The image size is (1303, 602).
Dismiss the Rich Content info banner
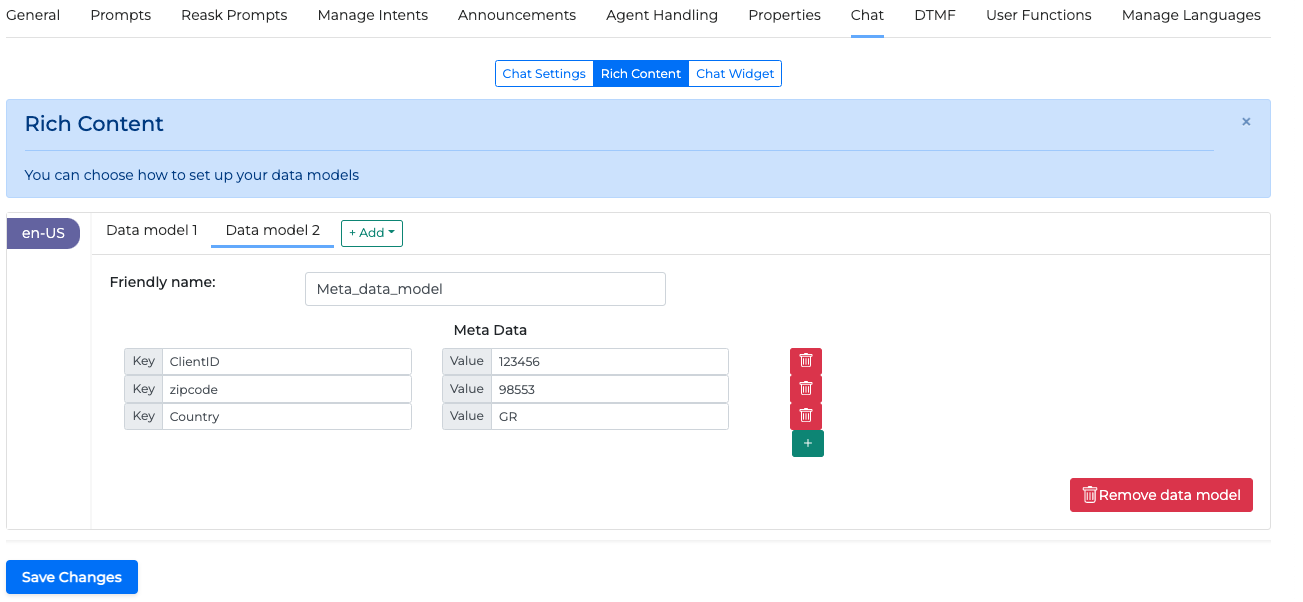1246,122
